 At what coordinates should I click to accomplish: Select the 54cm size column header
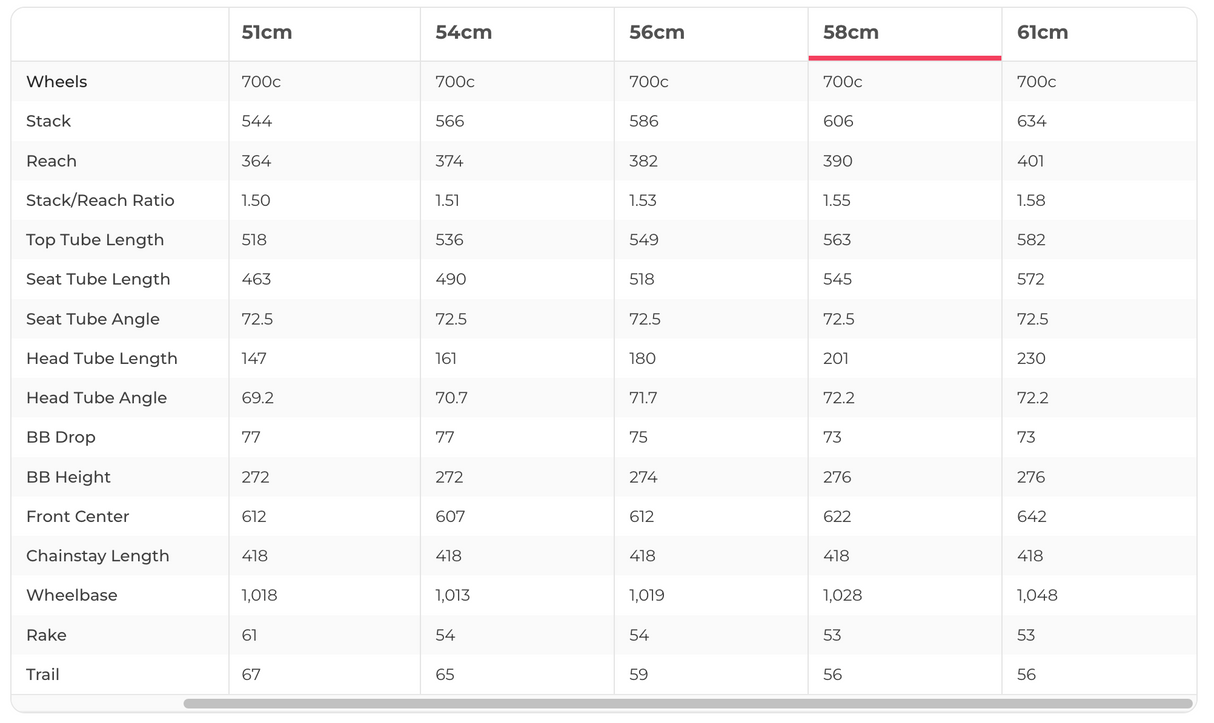(x=463, y=32)
